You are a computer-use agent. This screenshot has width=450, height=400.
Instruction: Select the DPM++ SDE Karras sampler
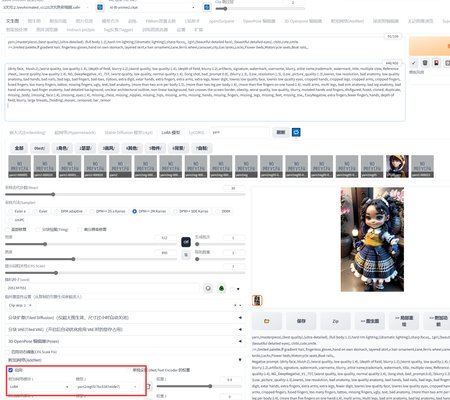pyautogui.click(x=175, y=211)
